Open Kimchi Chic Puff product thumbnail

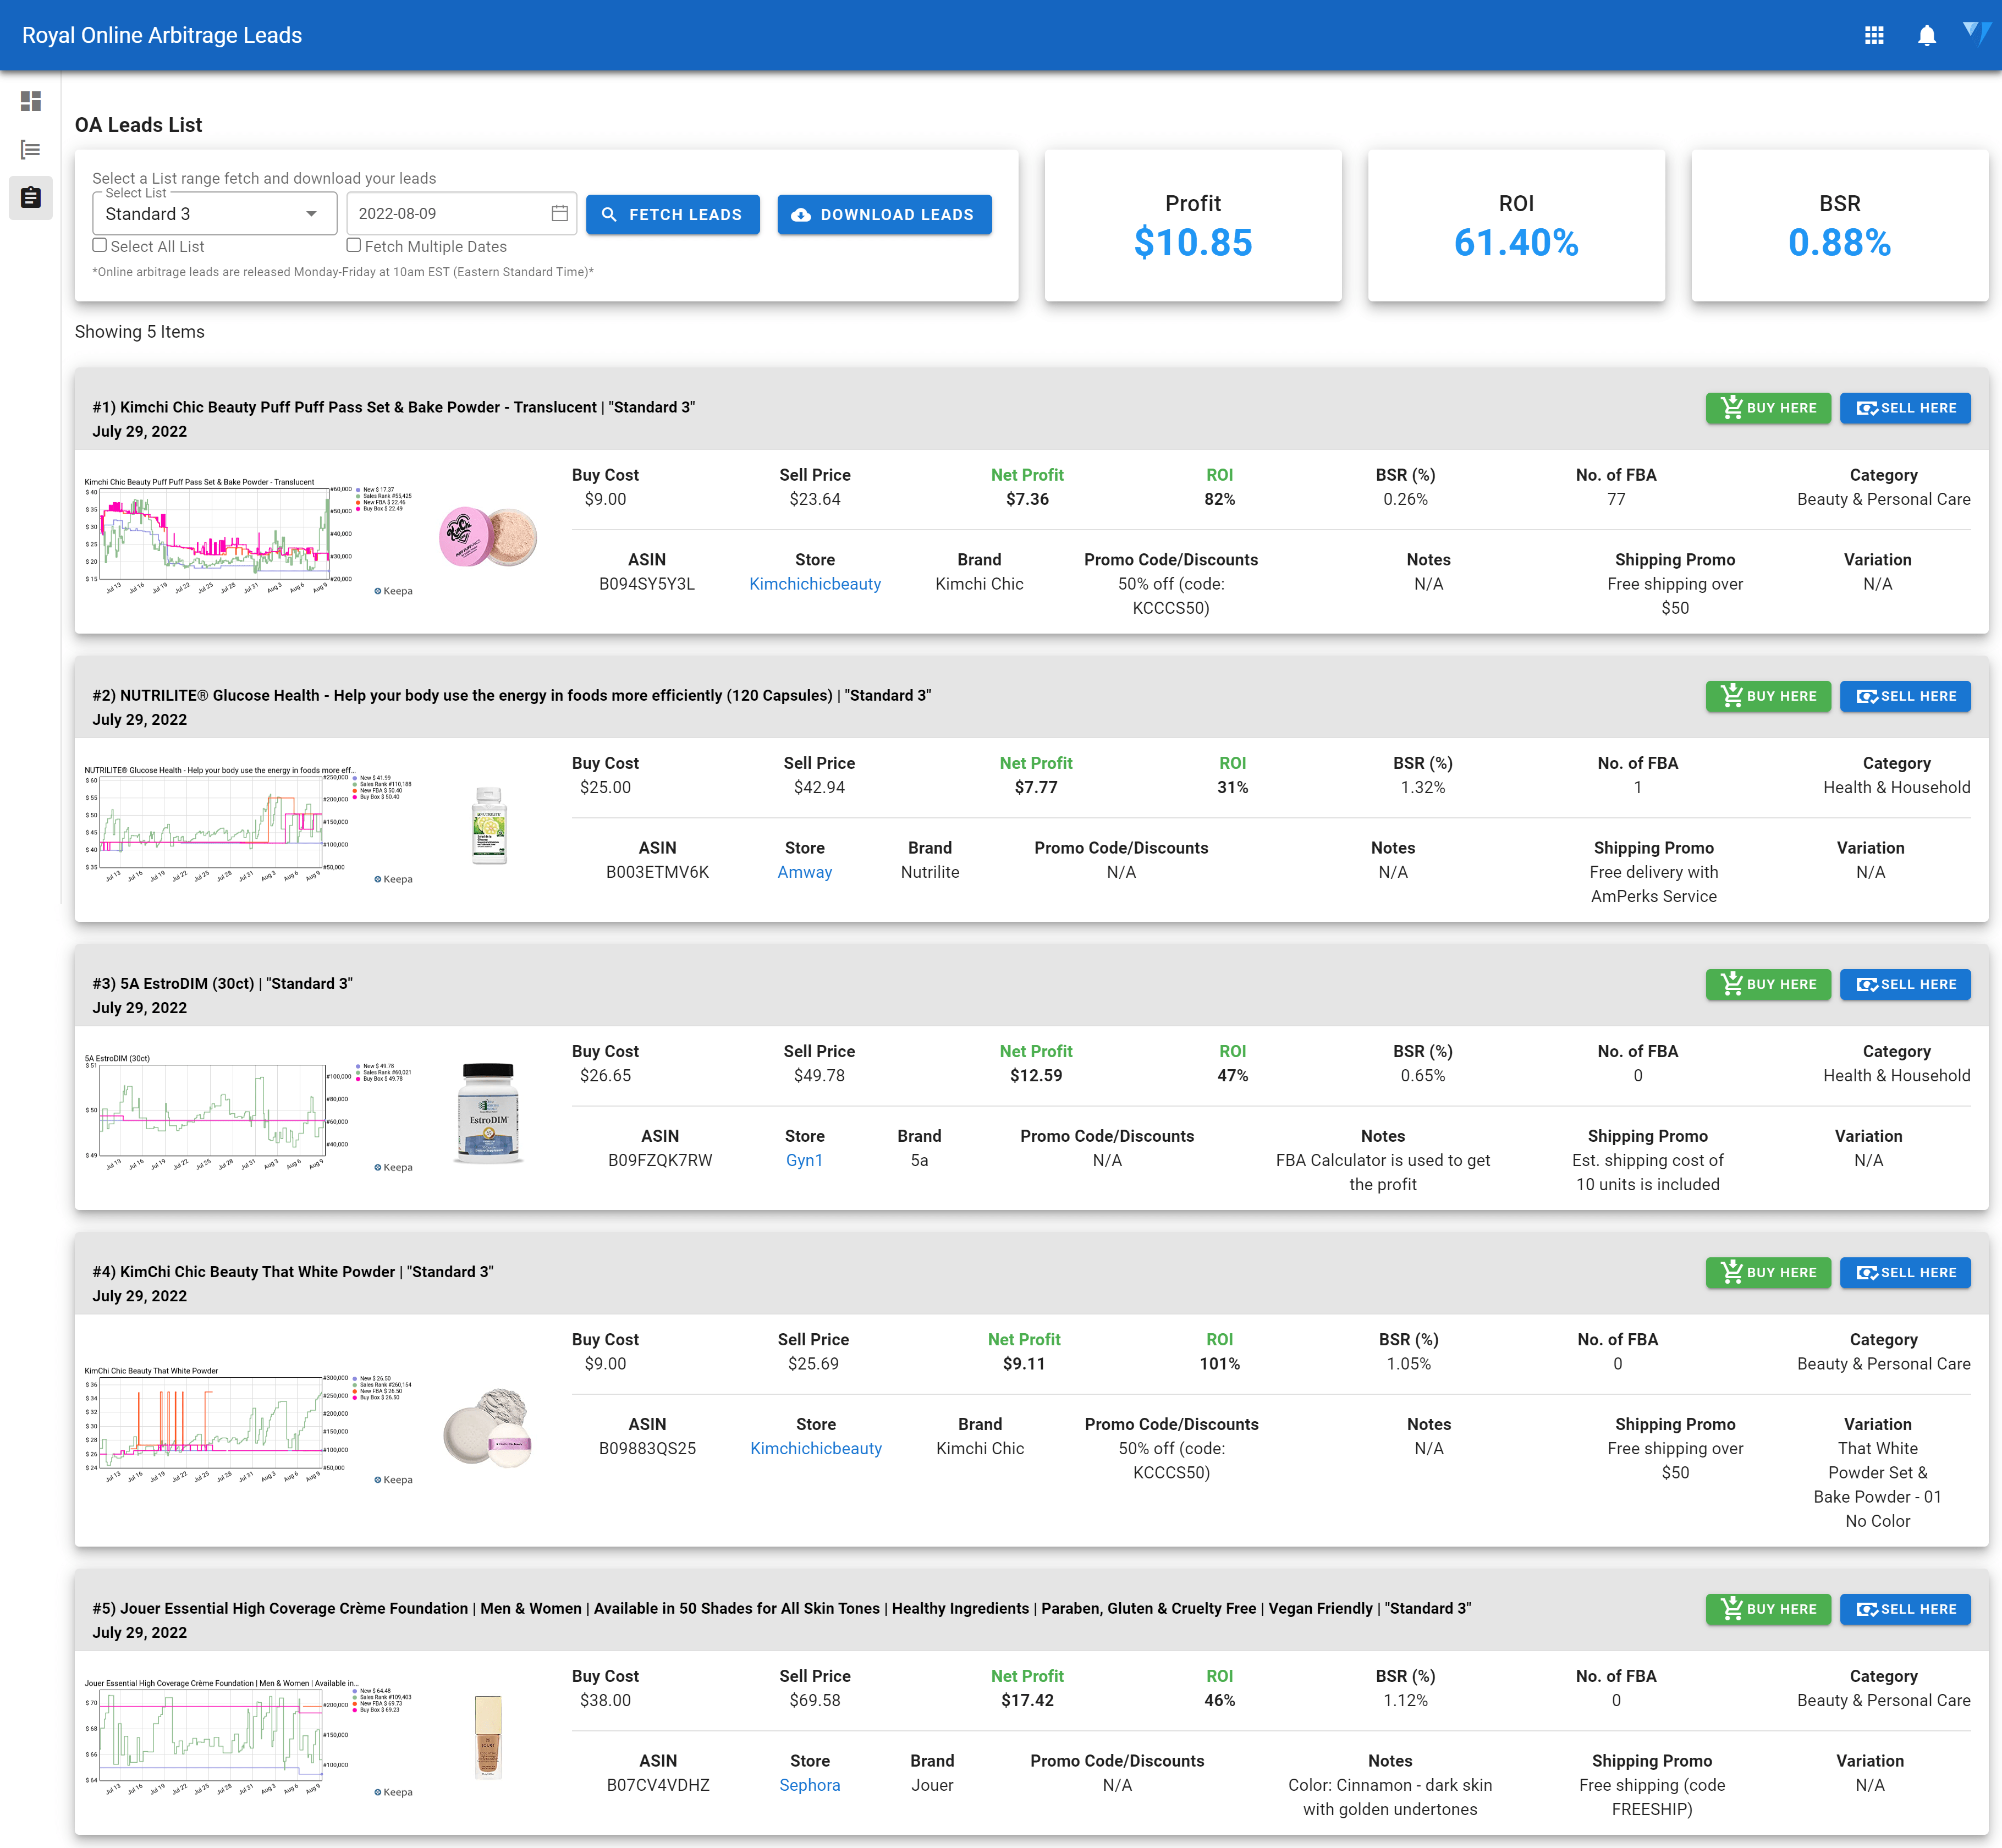tap(488, 537)
